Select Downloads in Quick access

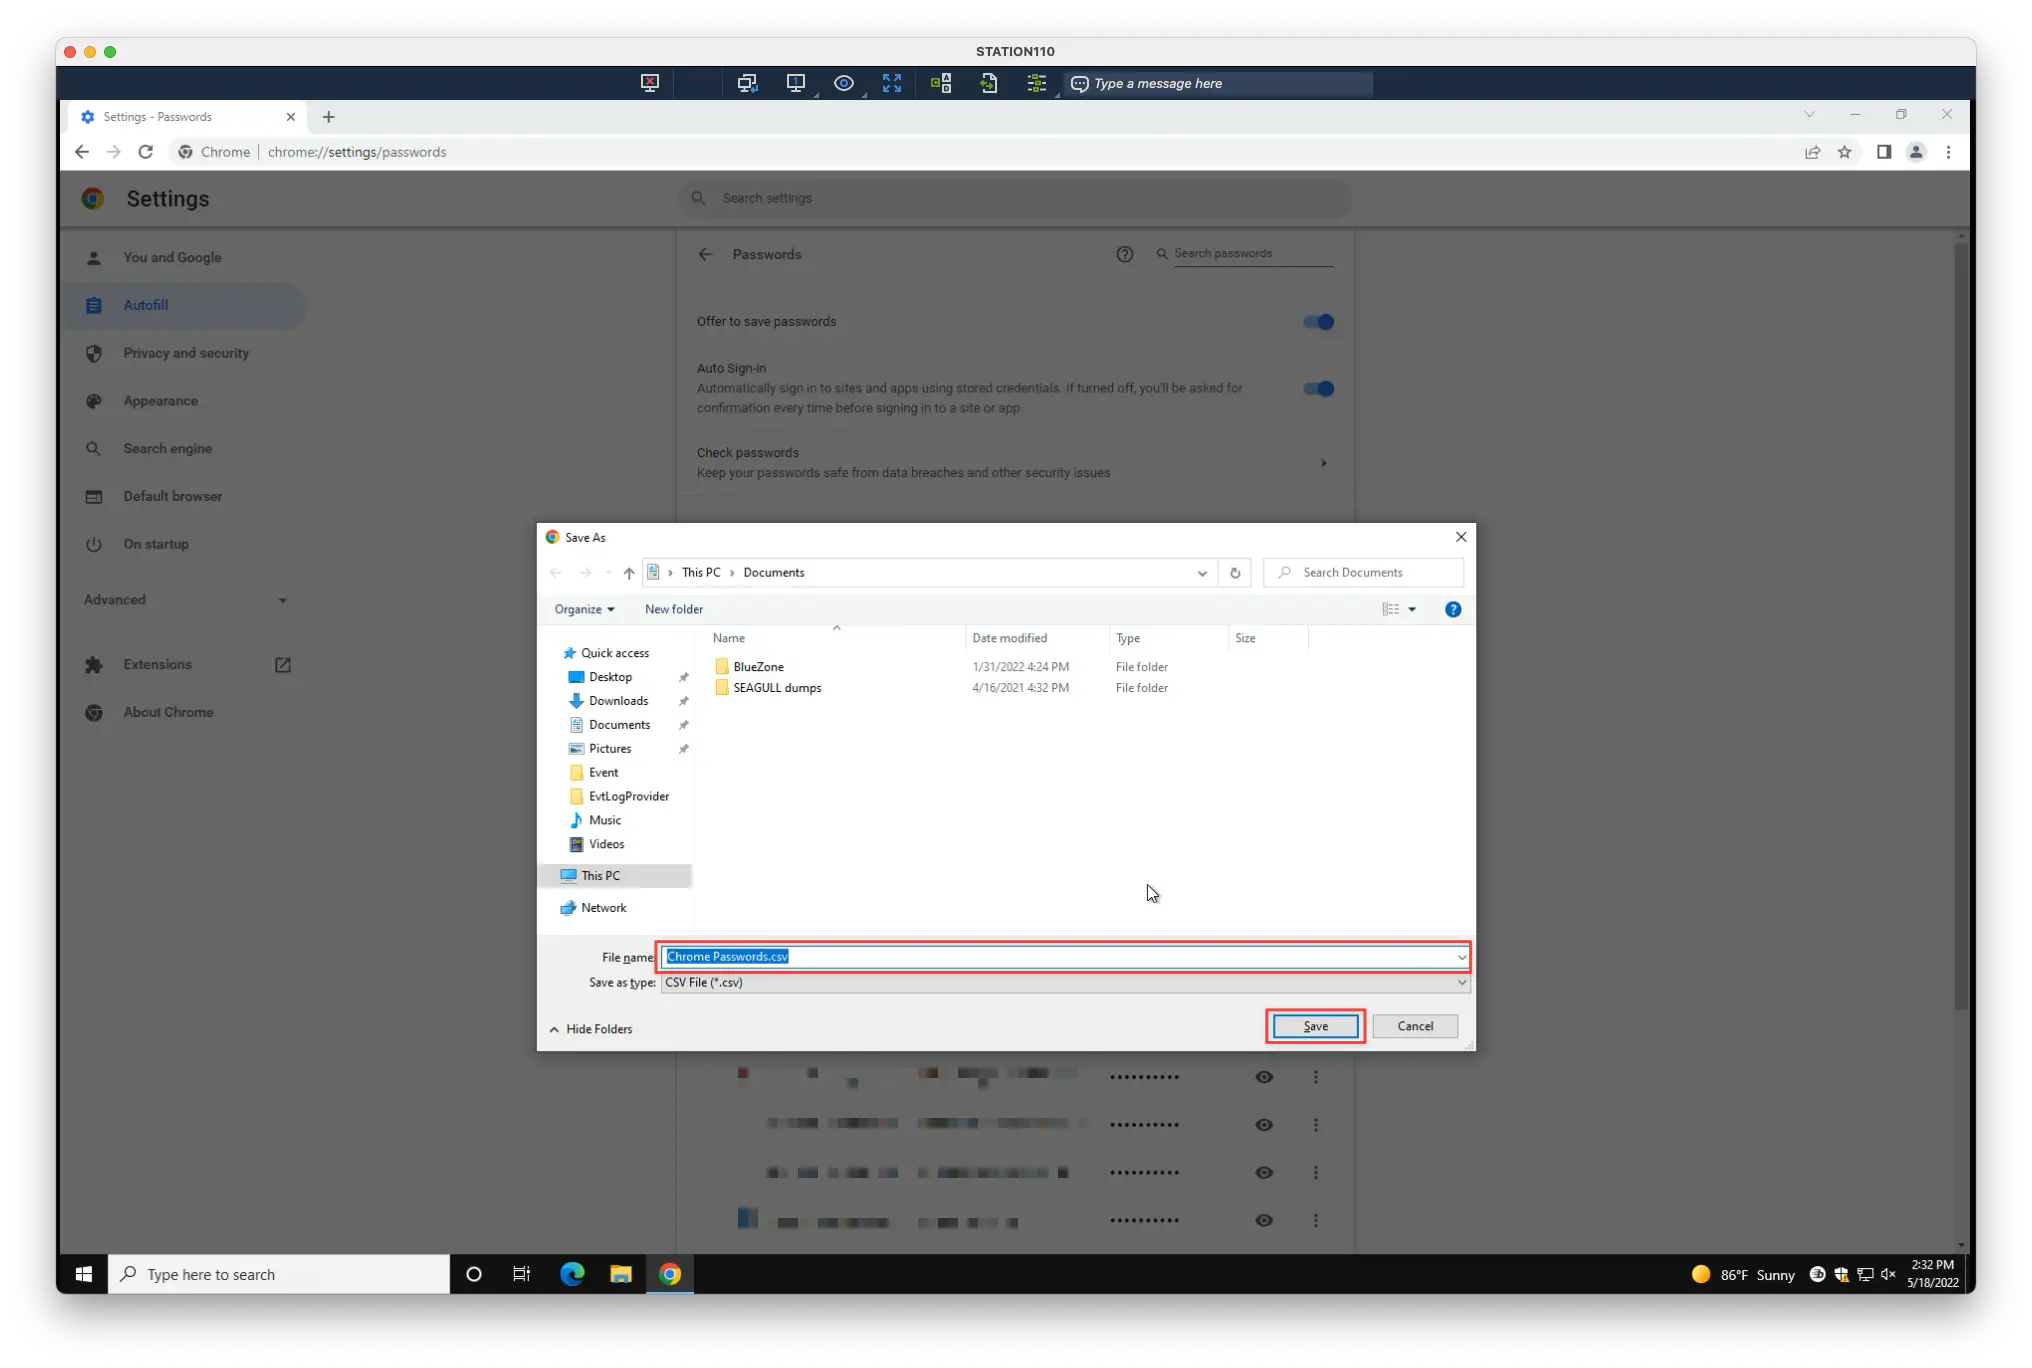click(x=618, y=701)
